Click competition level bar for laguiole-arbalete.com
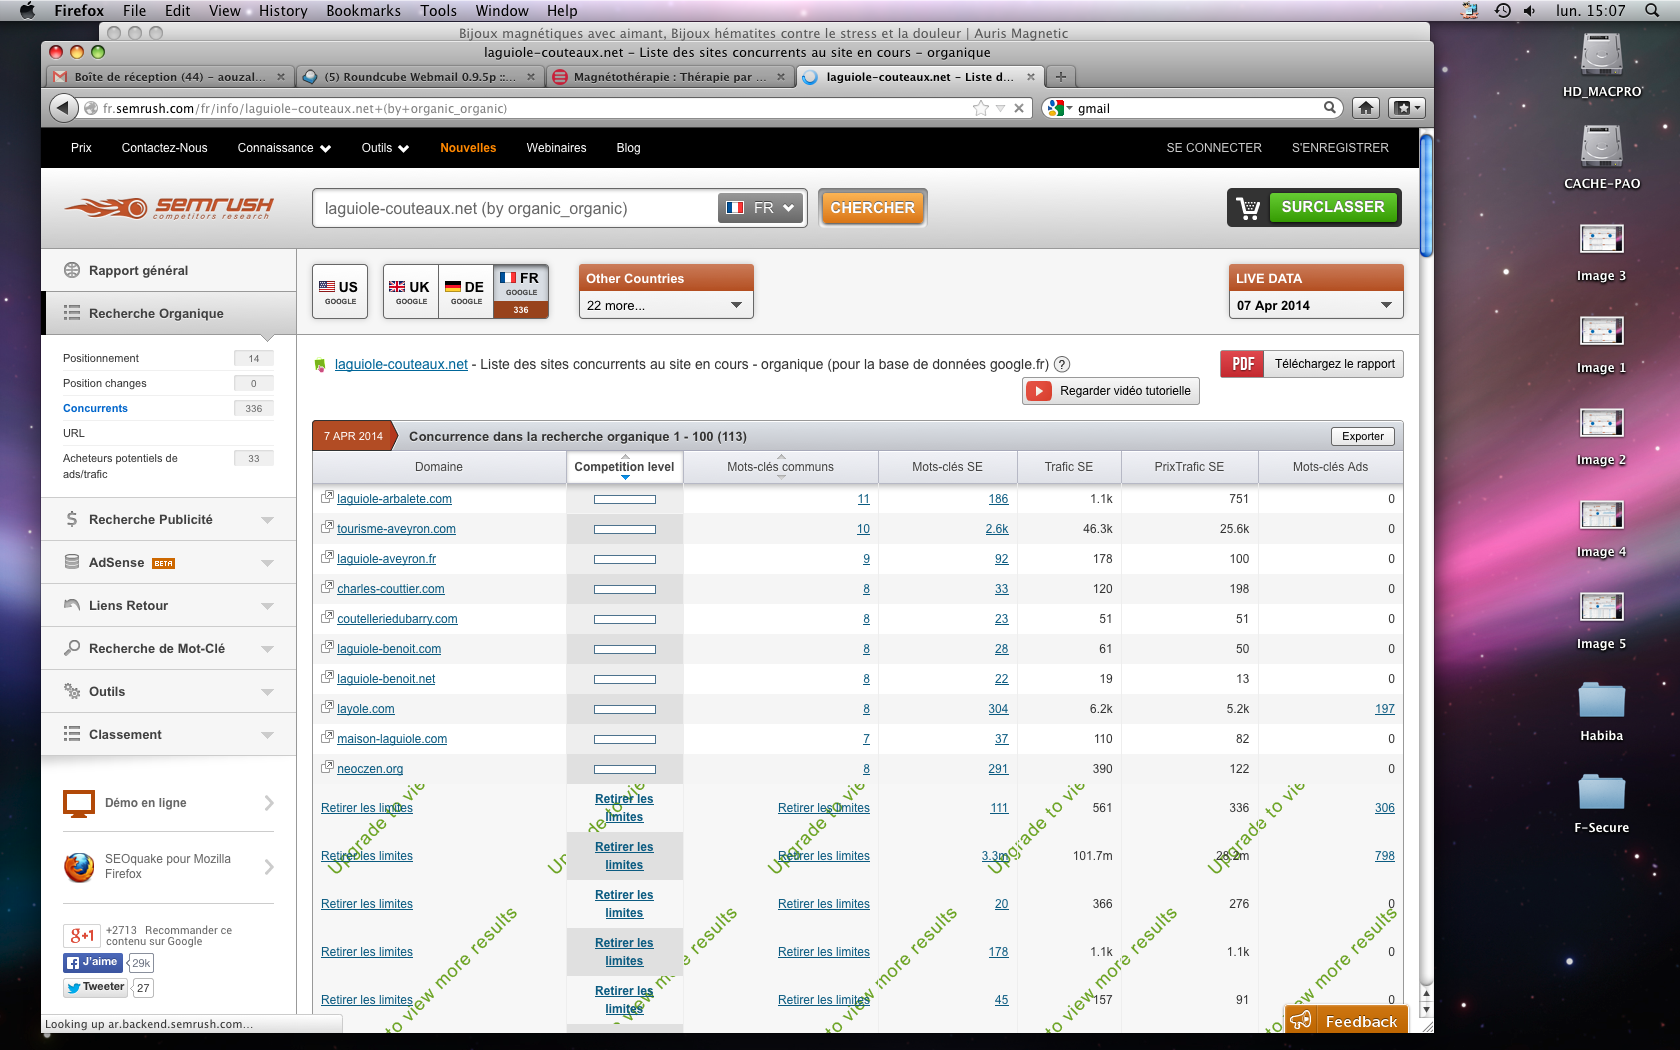 (x=625, y=499)
